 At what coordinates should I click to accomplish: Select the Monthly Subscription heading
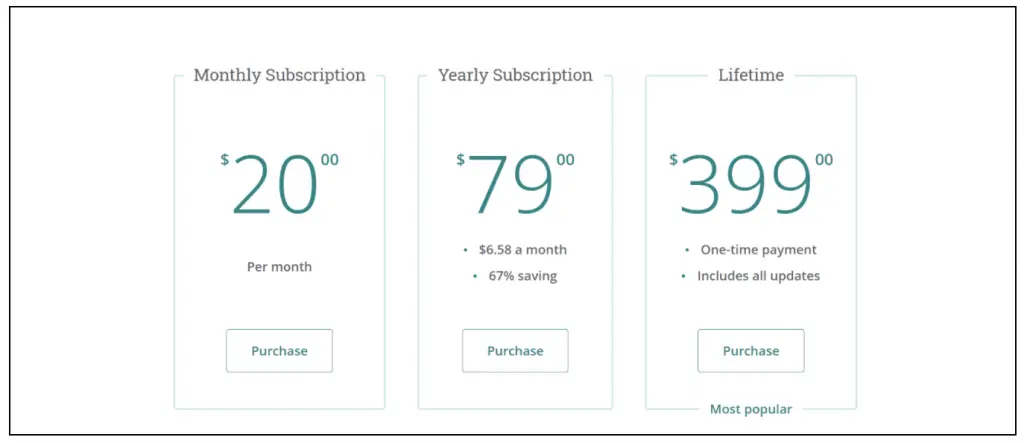(x=279, y=75)
